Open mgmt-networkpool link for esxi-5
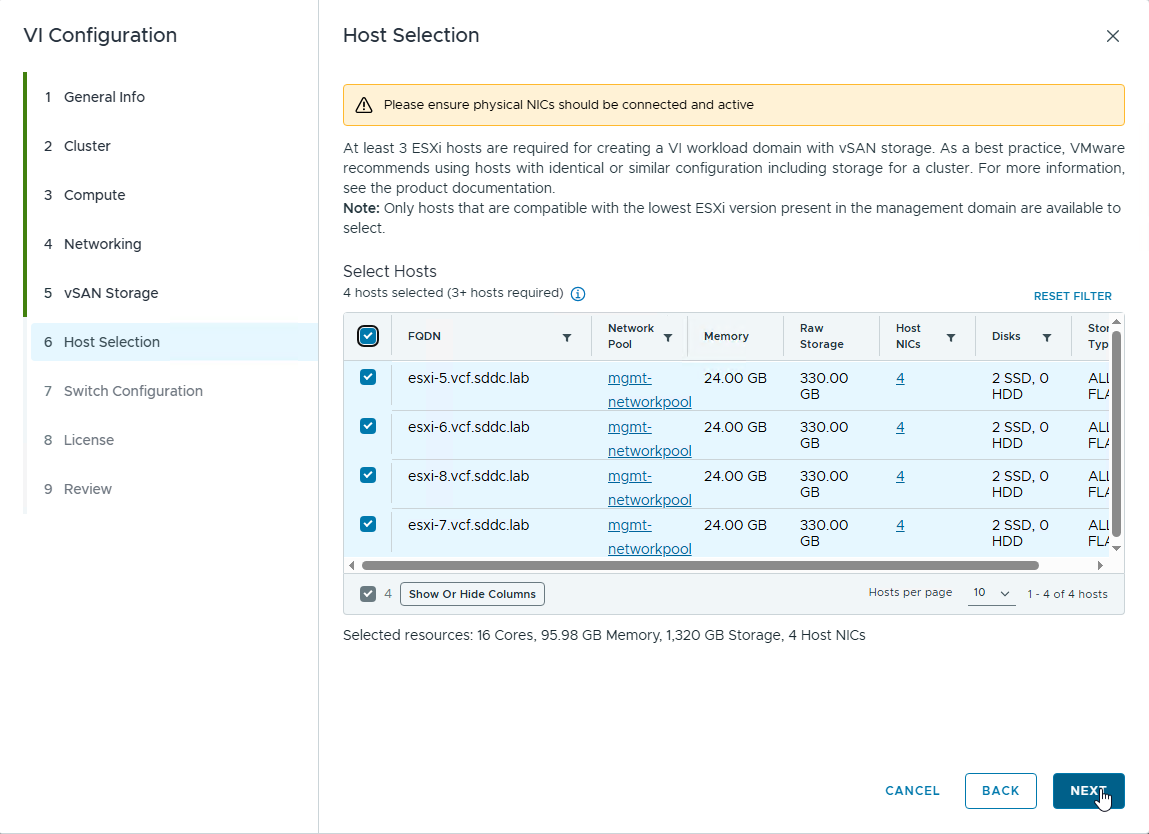Screen dimensions: 1149x834 (x=649, y=390)
